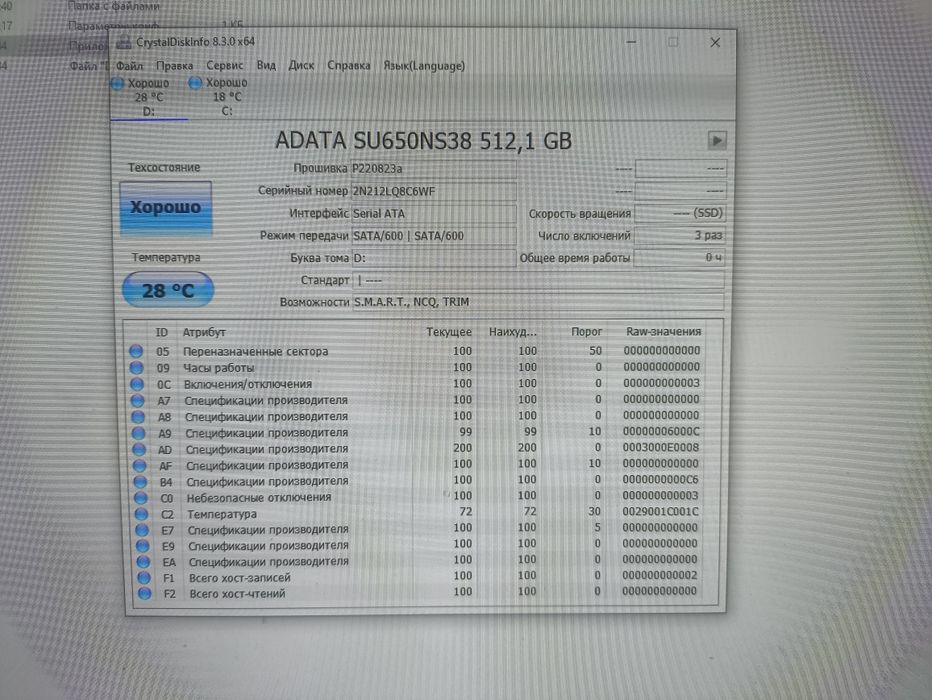This screenshot has width=932, height=700.
Task: Click the Атрибут column header
Action: click(204, 332)
